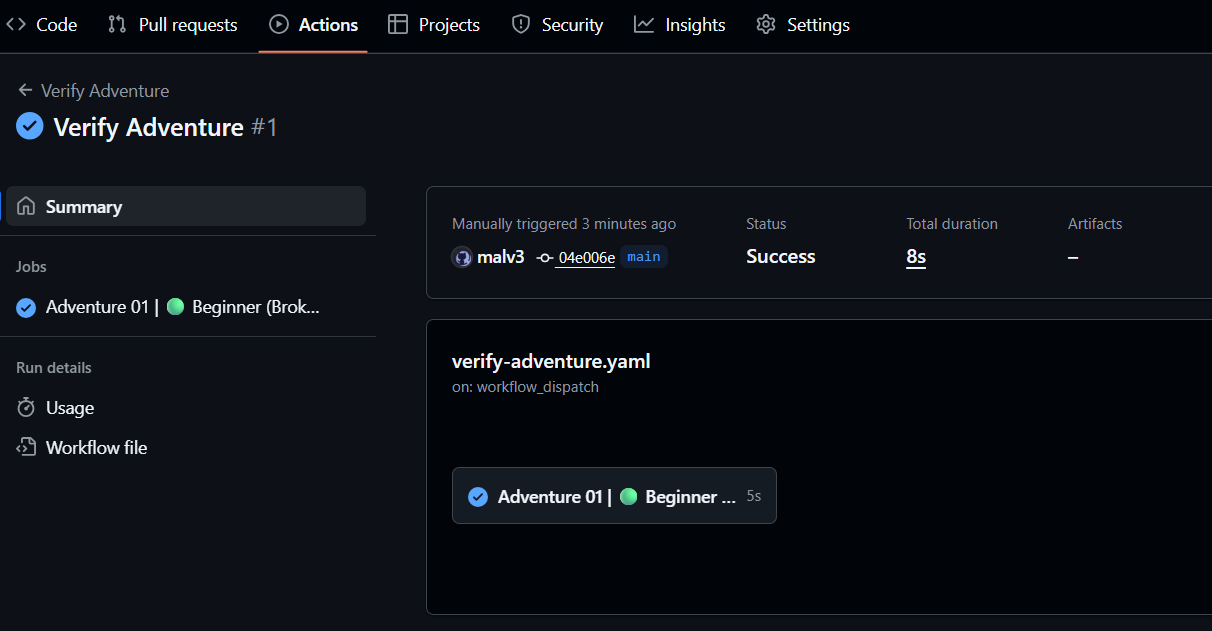The height and width of the screenshot is (631, 1212).
Task: Open the Settings tab
Action: 803,25
